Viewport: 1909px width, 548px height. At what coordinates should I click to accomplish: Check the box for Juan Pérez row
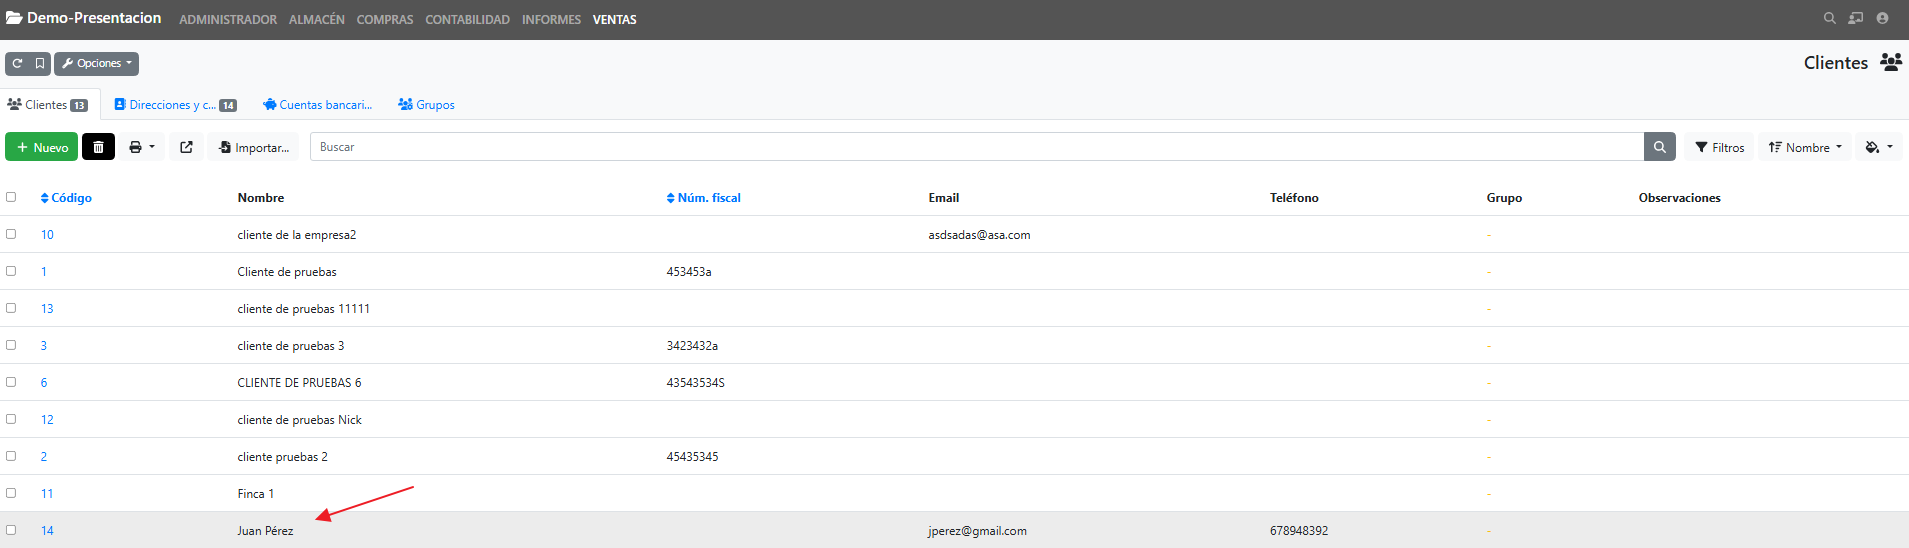11,530
